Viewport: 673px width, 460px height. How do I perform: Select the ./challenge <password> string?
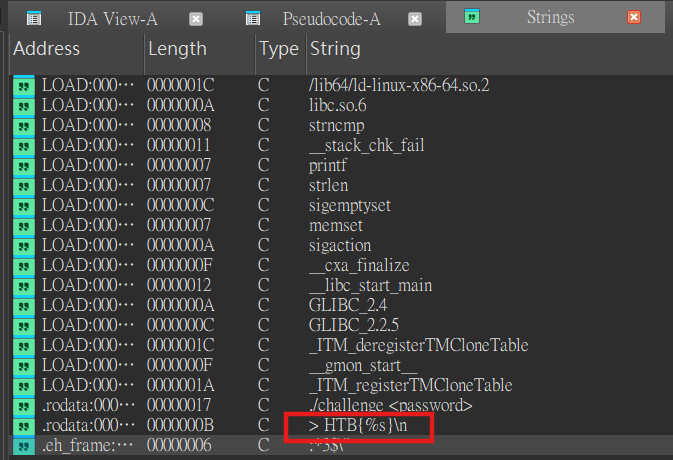point(391,406)
